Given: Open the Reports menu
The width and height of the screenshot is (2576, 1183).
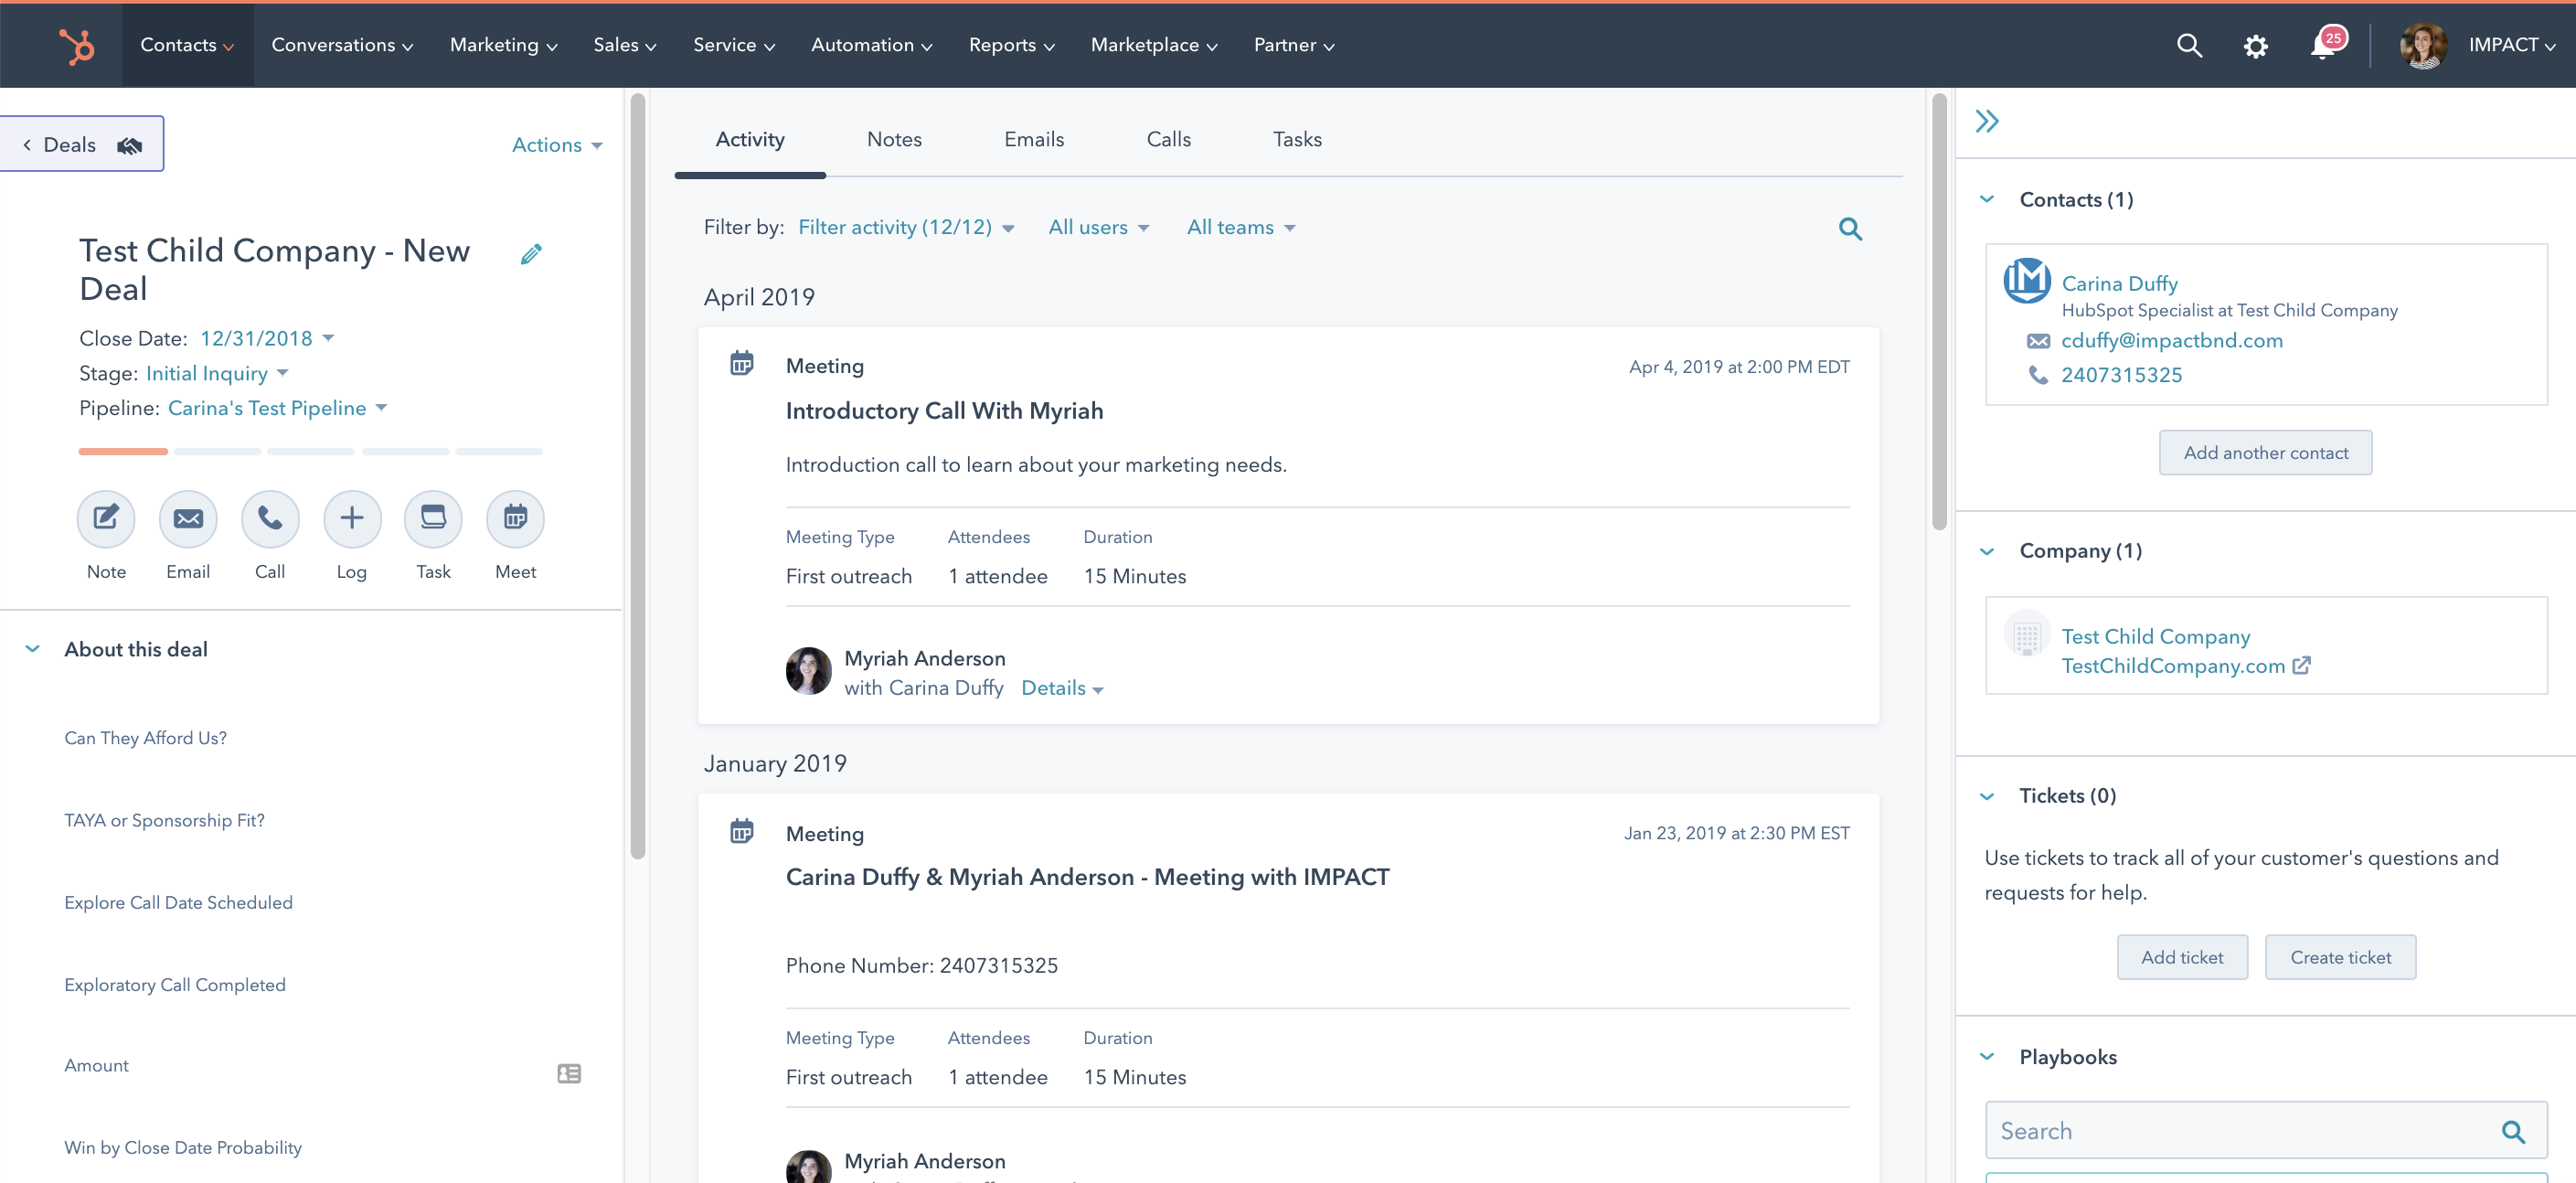Looking at the screenshot, I should 1011,46.
